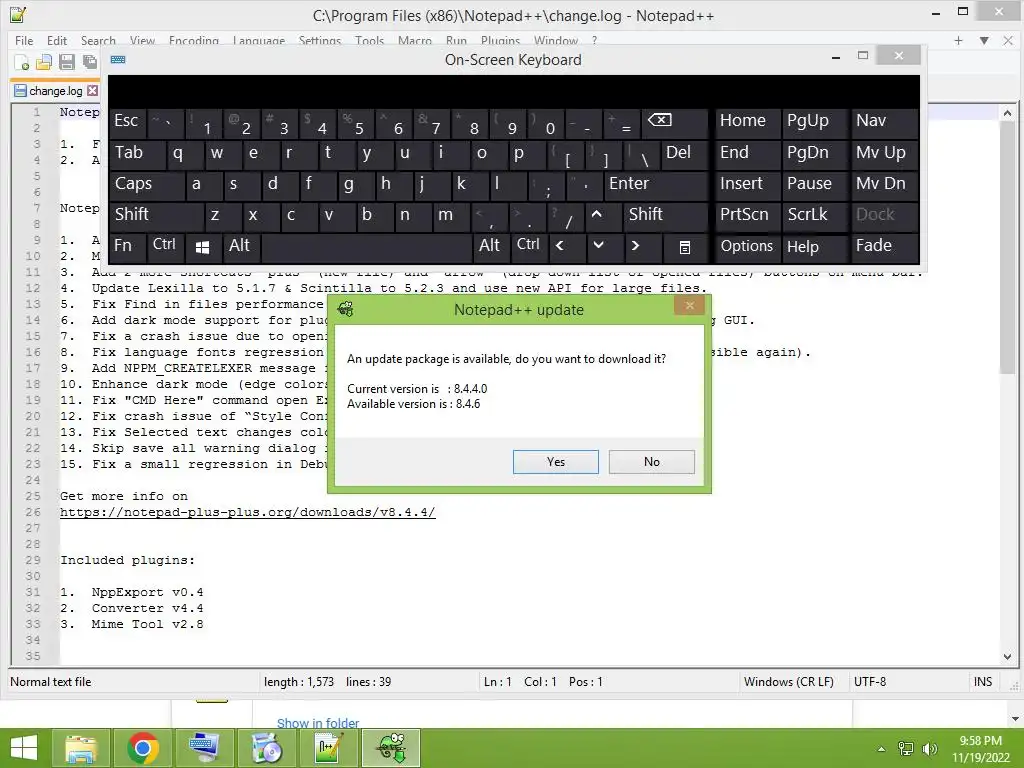This screenshot has height=768, width=1024.
Task: Open Notepad++ taskbar icon
Action: click(x=328, y=748)
